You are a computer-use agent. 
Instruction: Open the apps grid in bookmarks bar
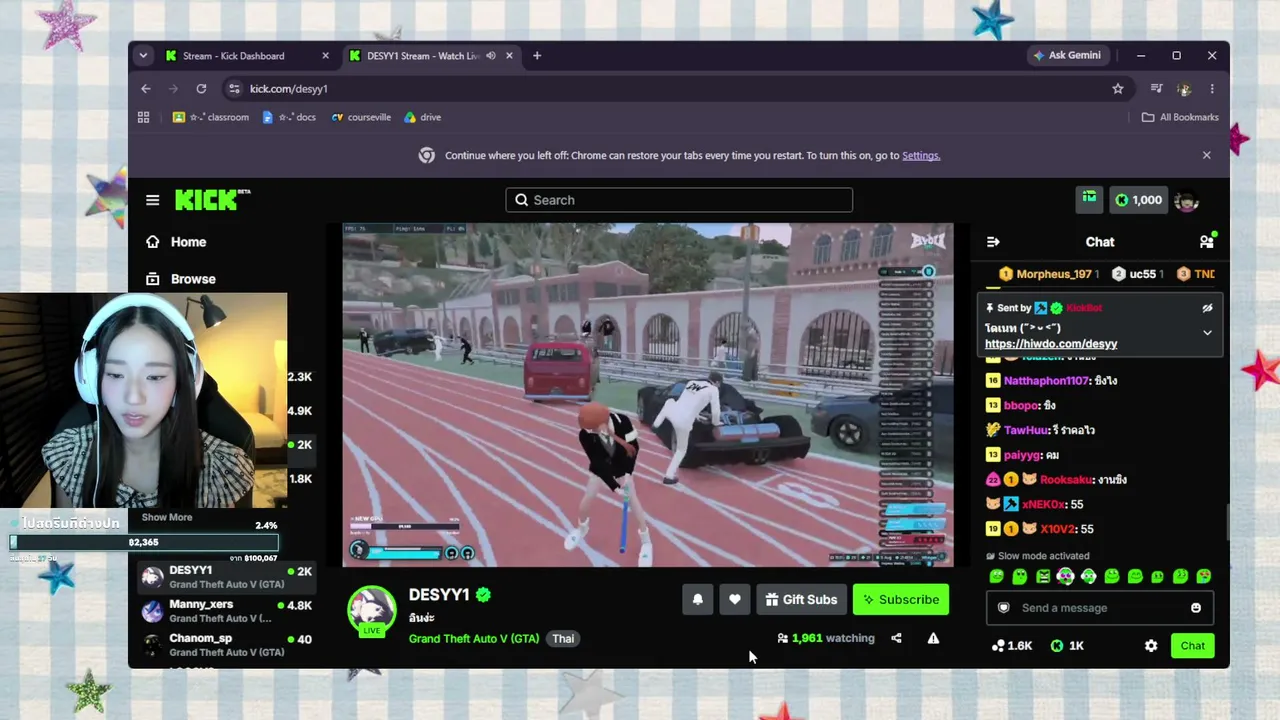point(143,117)
